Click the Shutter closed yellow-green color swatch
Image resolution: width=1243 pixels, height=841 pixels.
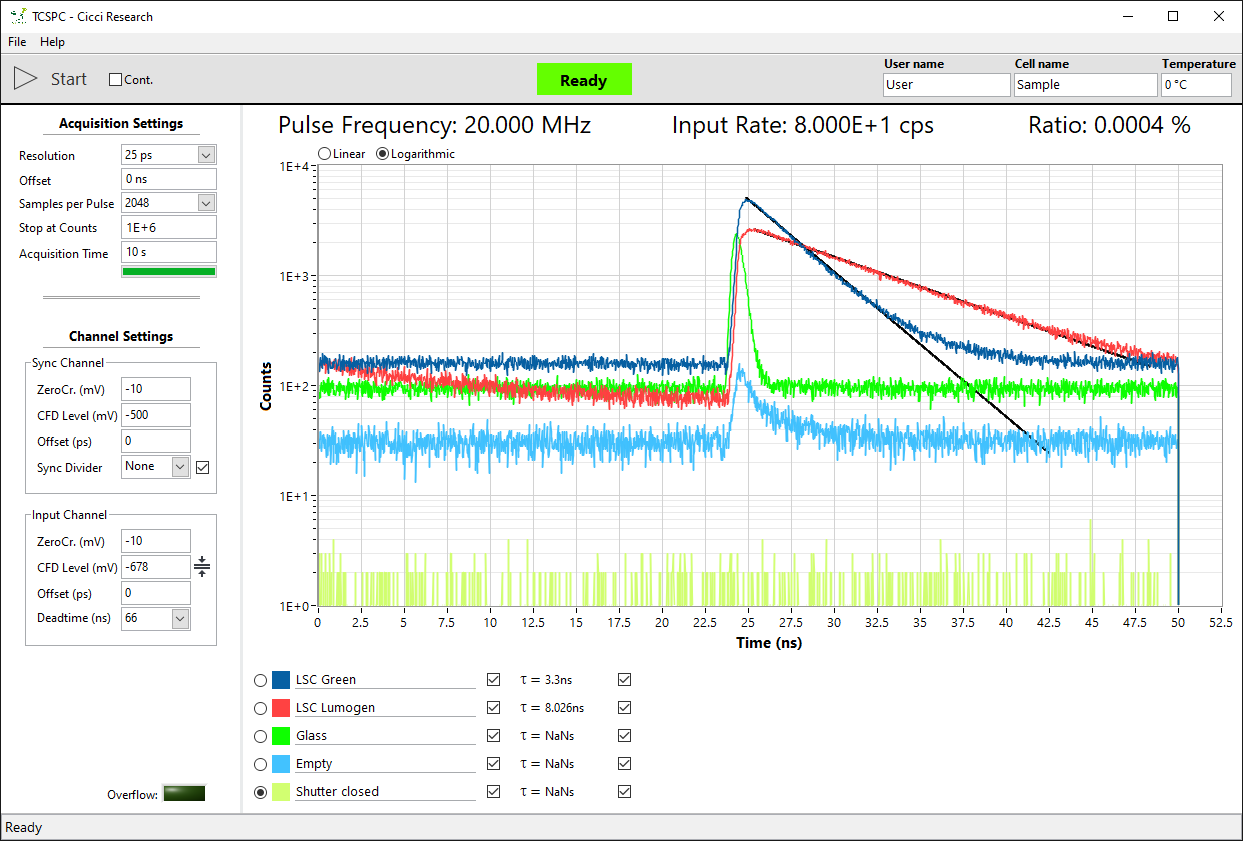point(281,792)
